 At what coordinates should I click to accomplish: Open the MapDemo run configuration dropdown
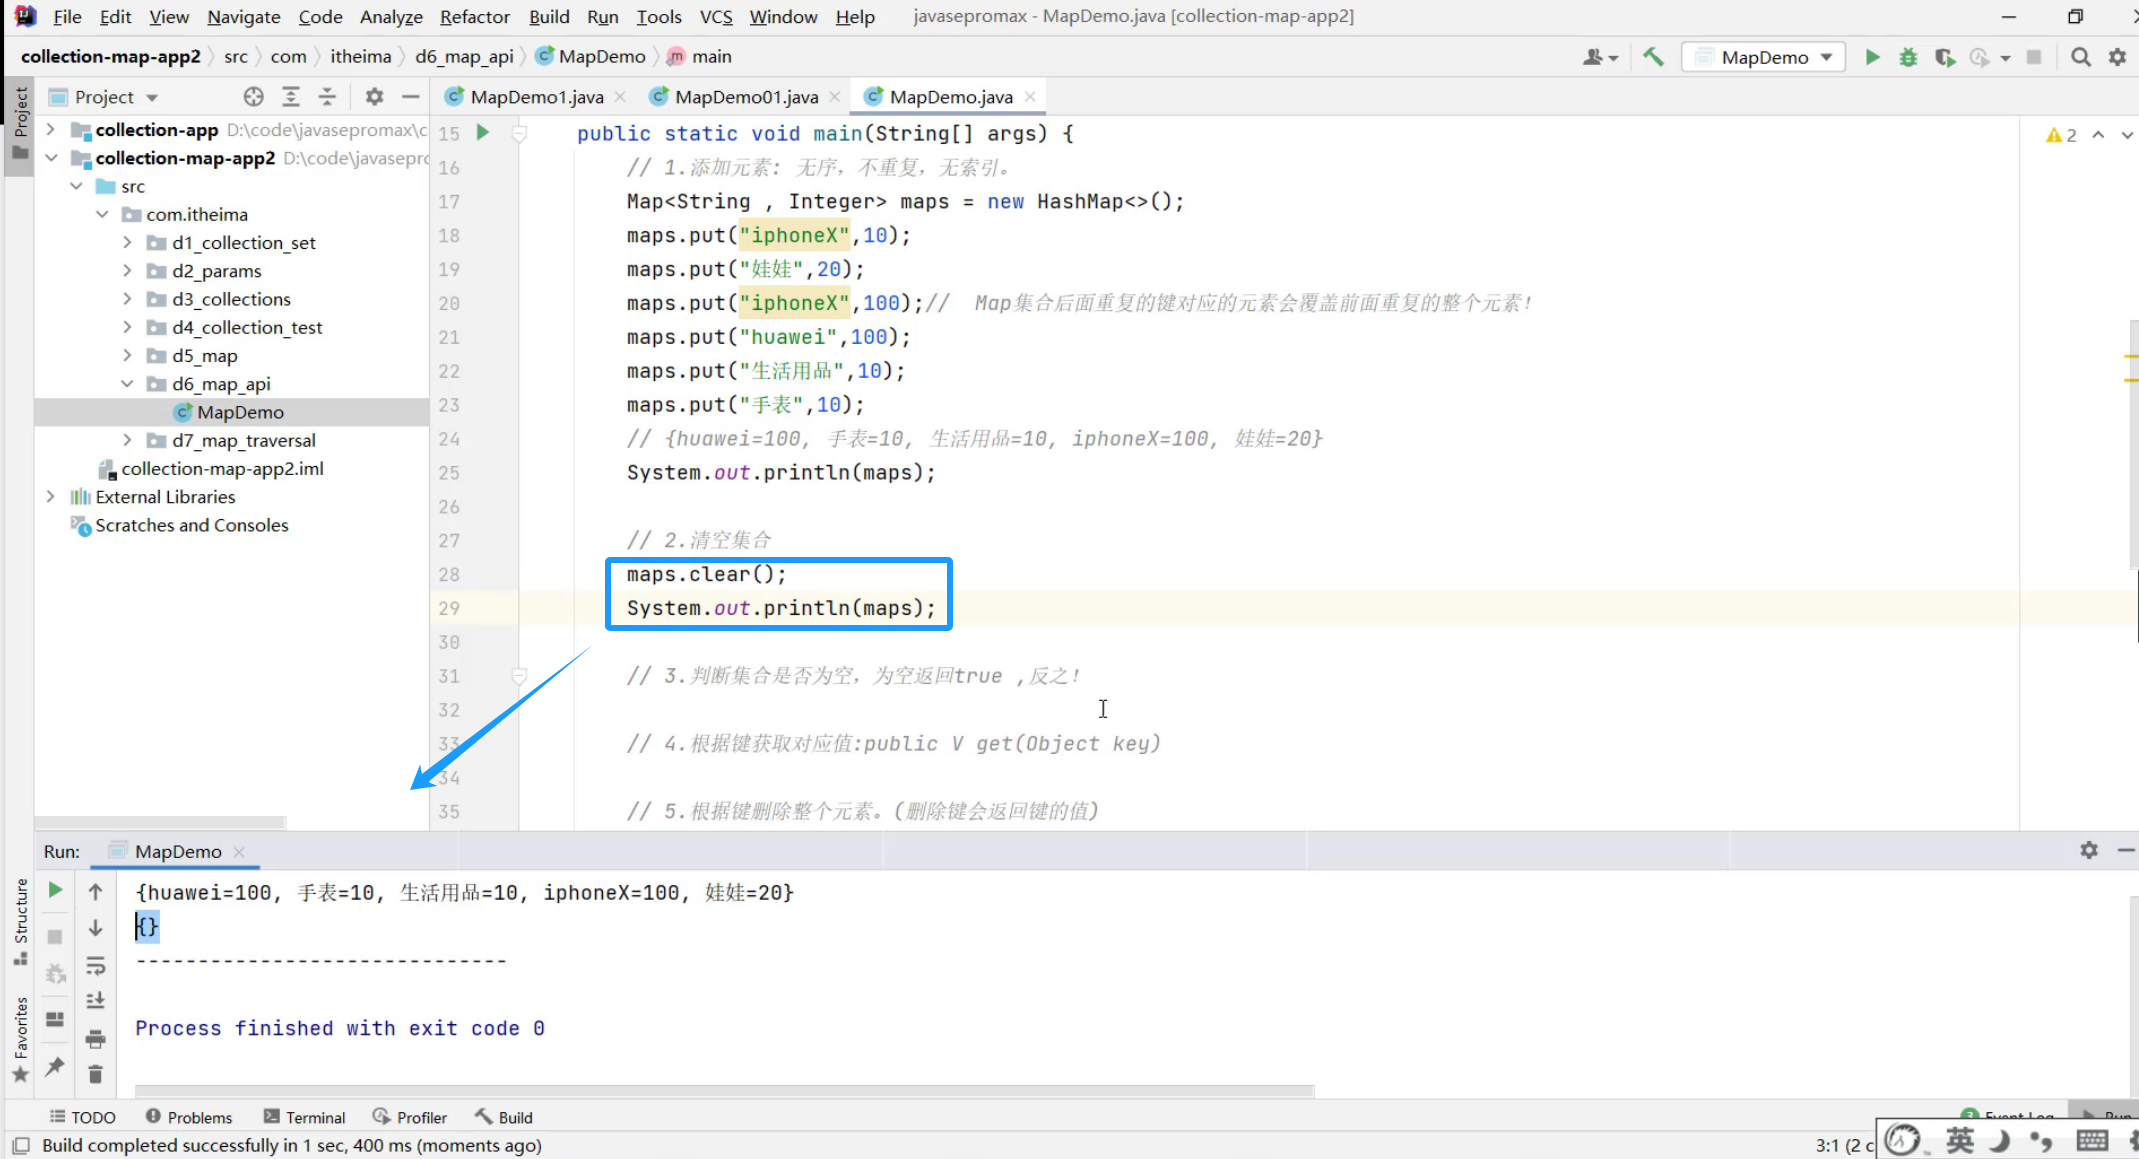click(1764, 57)
